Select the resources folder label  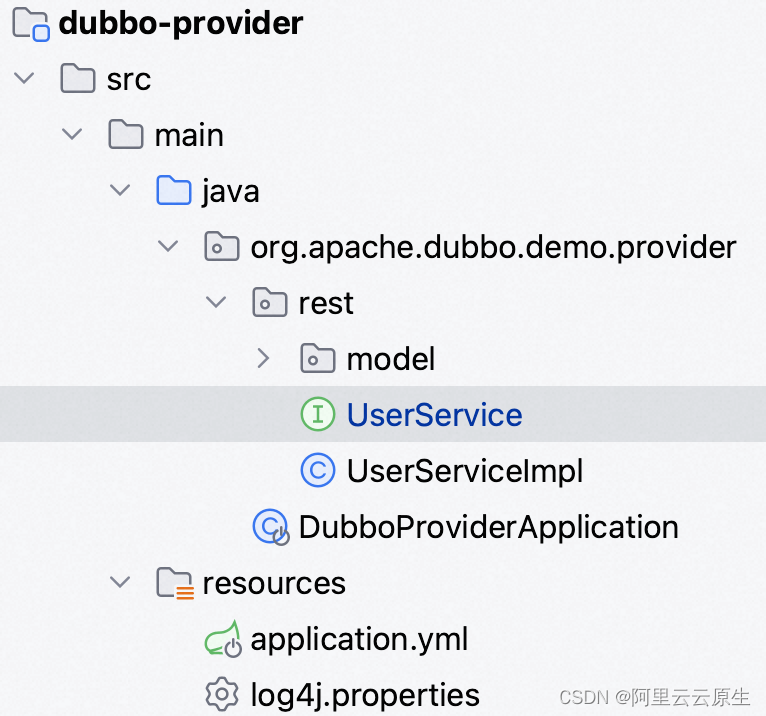274,584
